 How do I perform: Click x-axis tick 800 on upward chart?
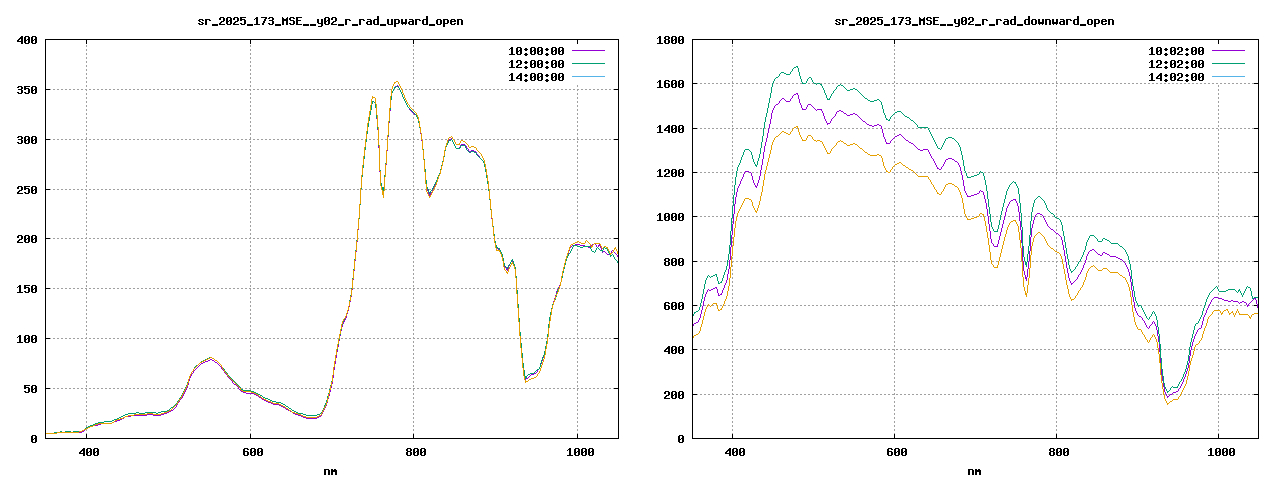coord(416,453)
